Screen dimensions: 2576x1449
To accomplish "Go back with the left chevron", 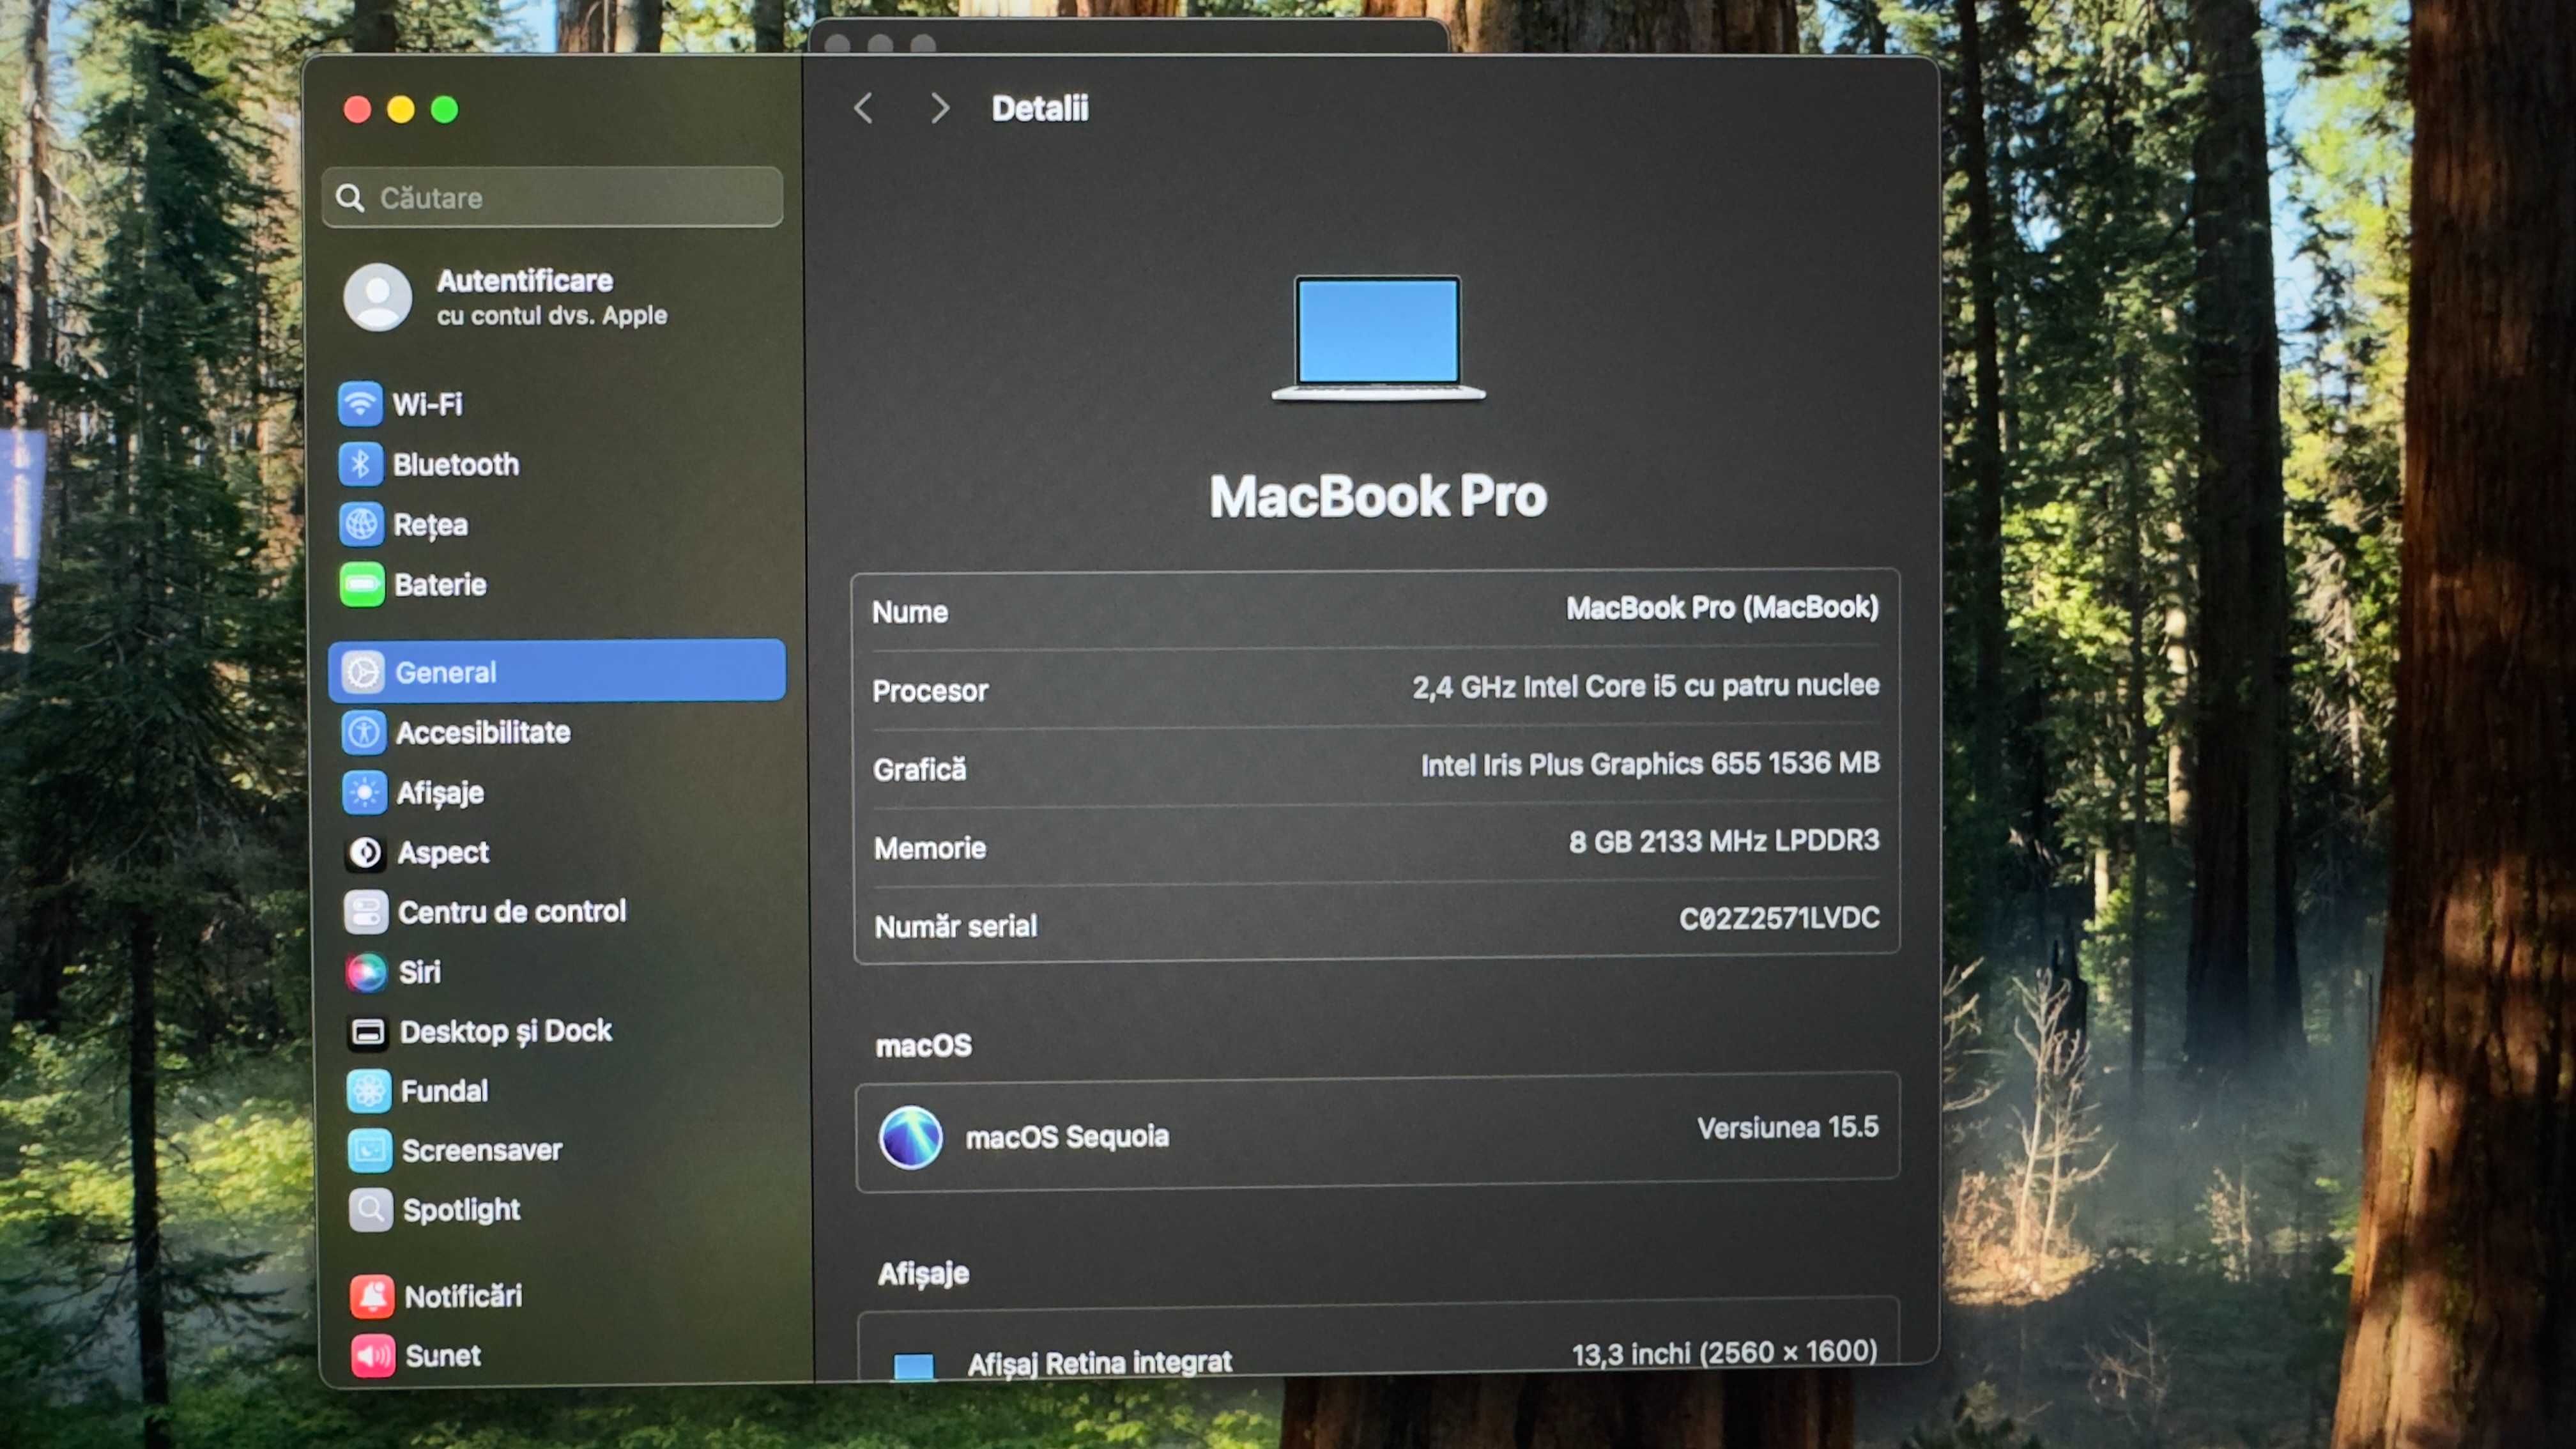I will (864, 108).
